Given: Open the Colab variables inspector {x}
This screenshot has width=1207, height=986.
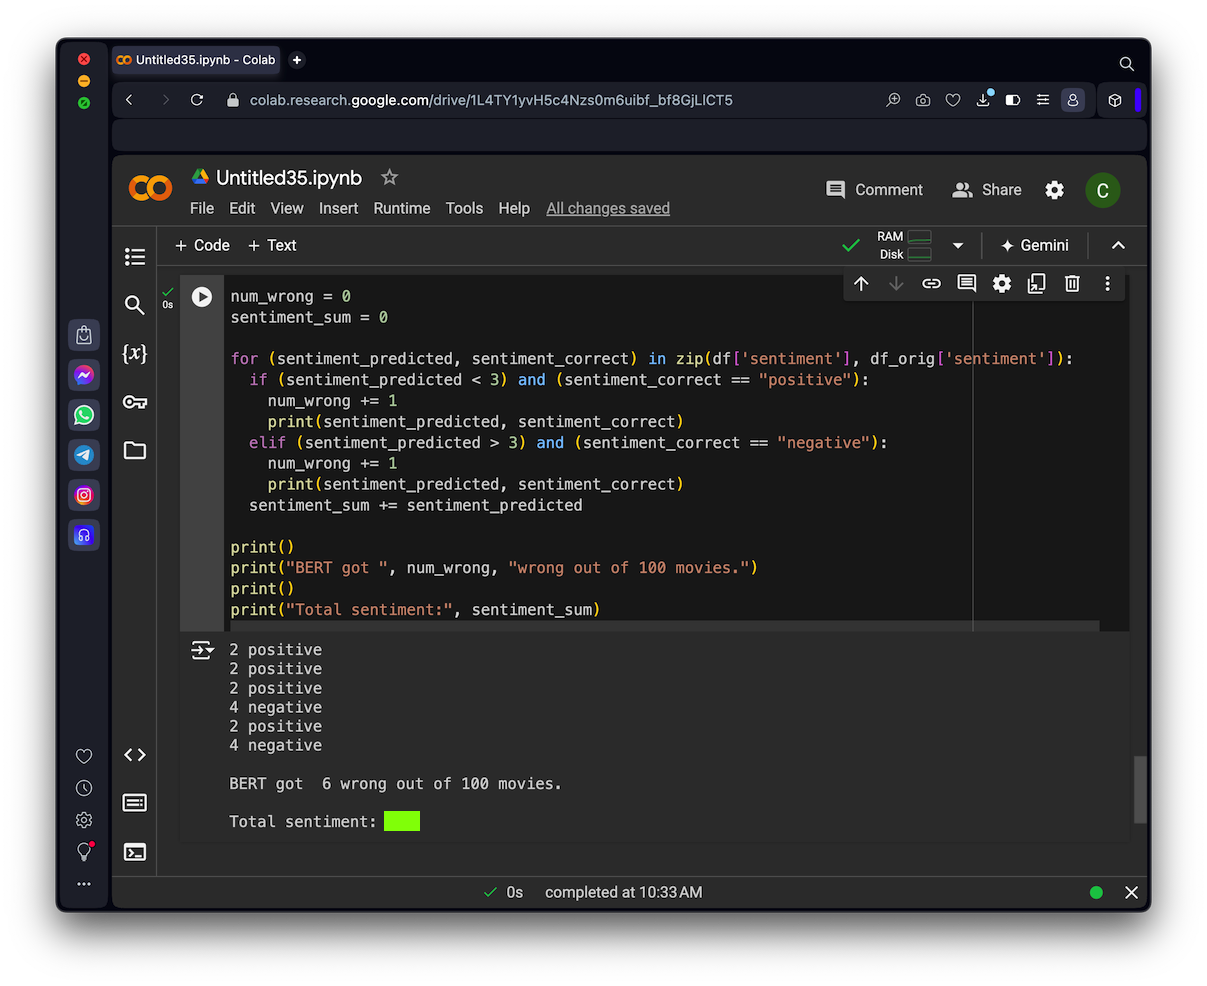Looking at the screenshot, I should (x=135, y=353).
